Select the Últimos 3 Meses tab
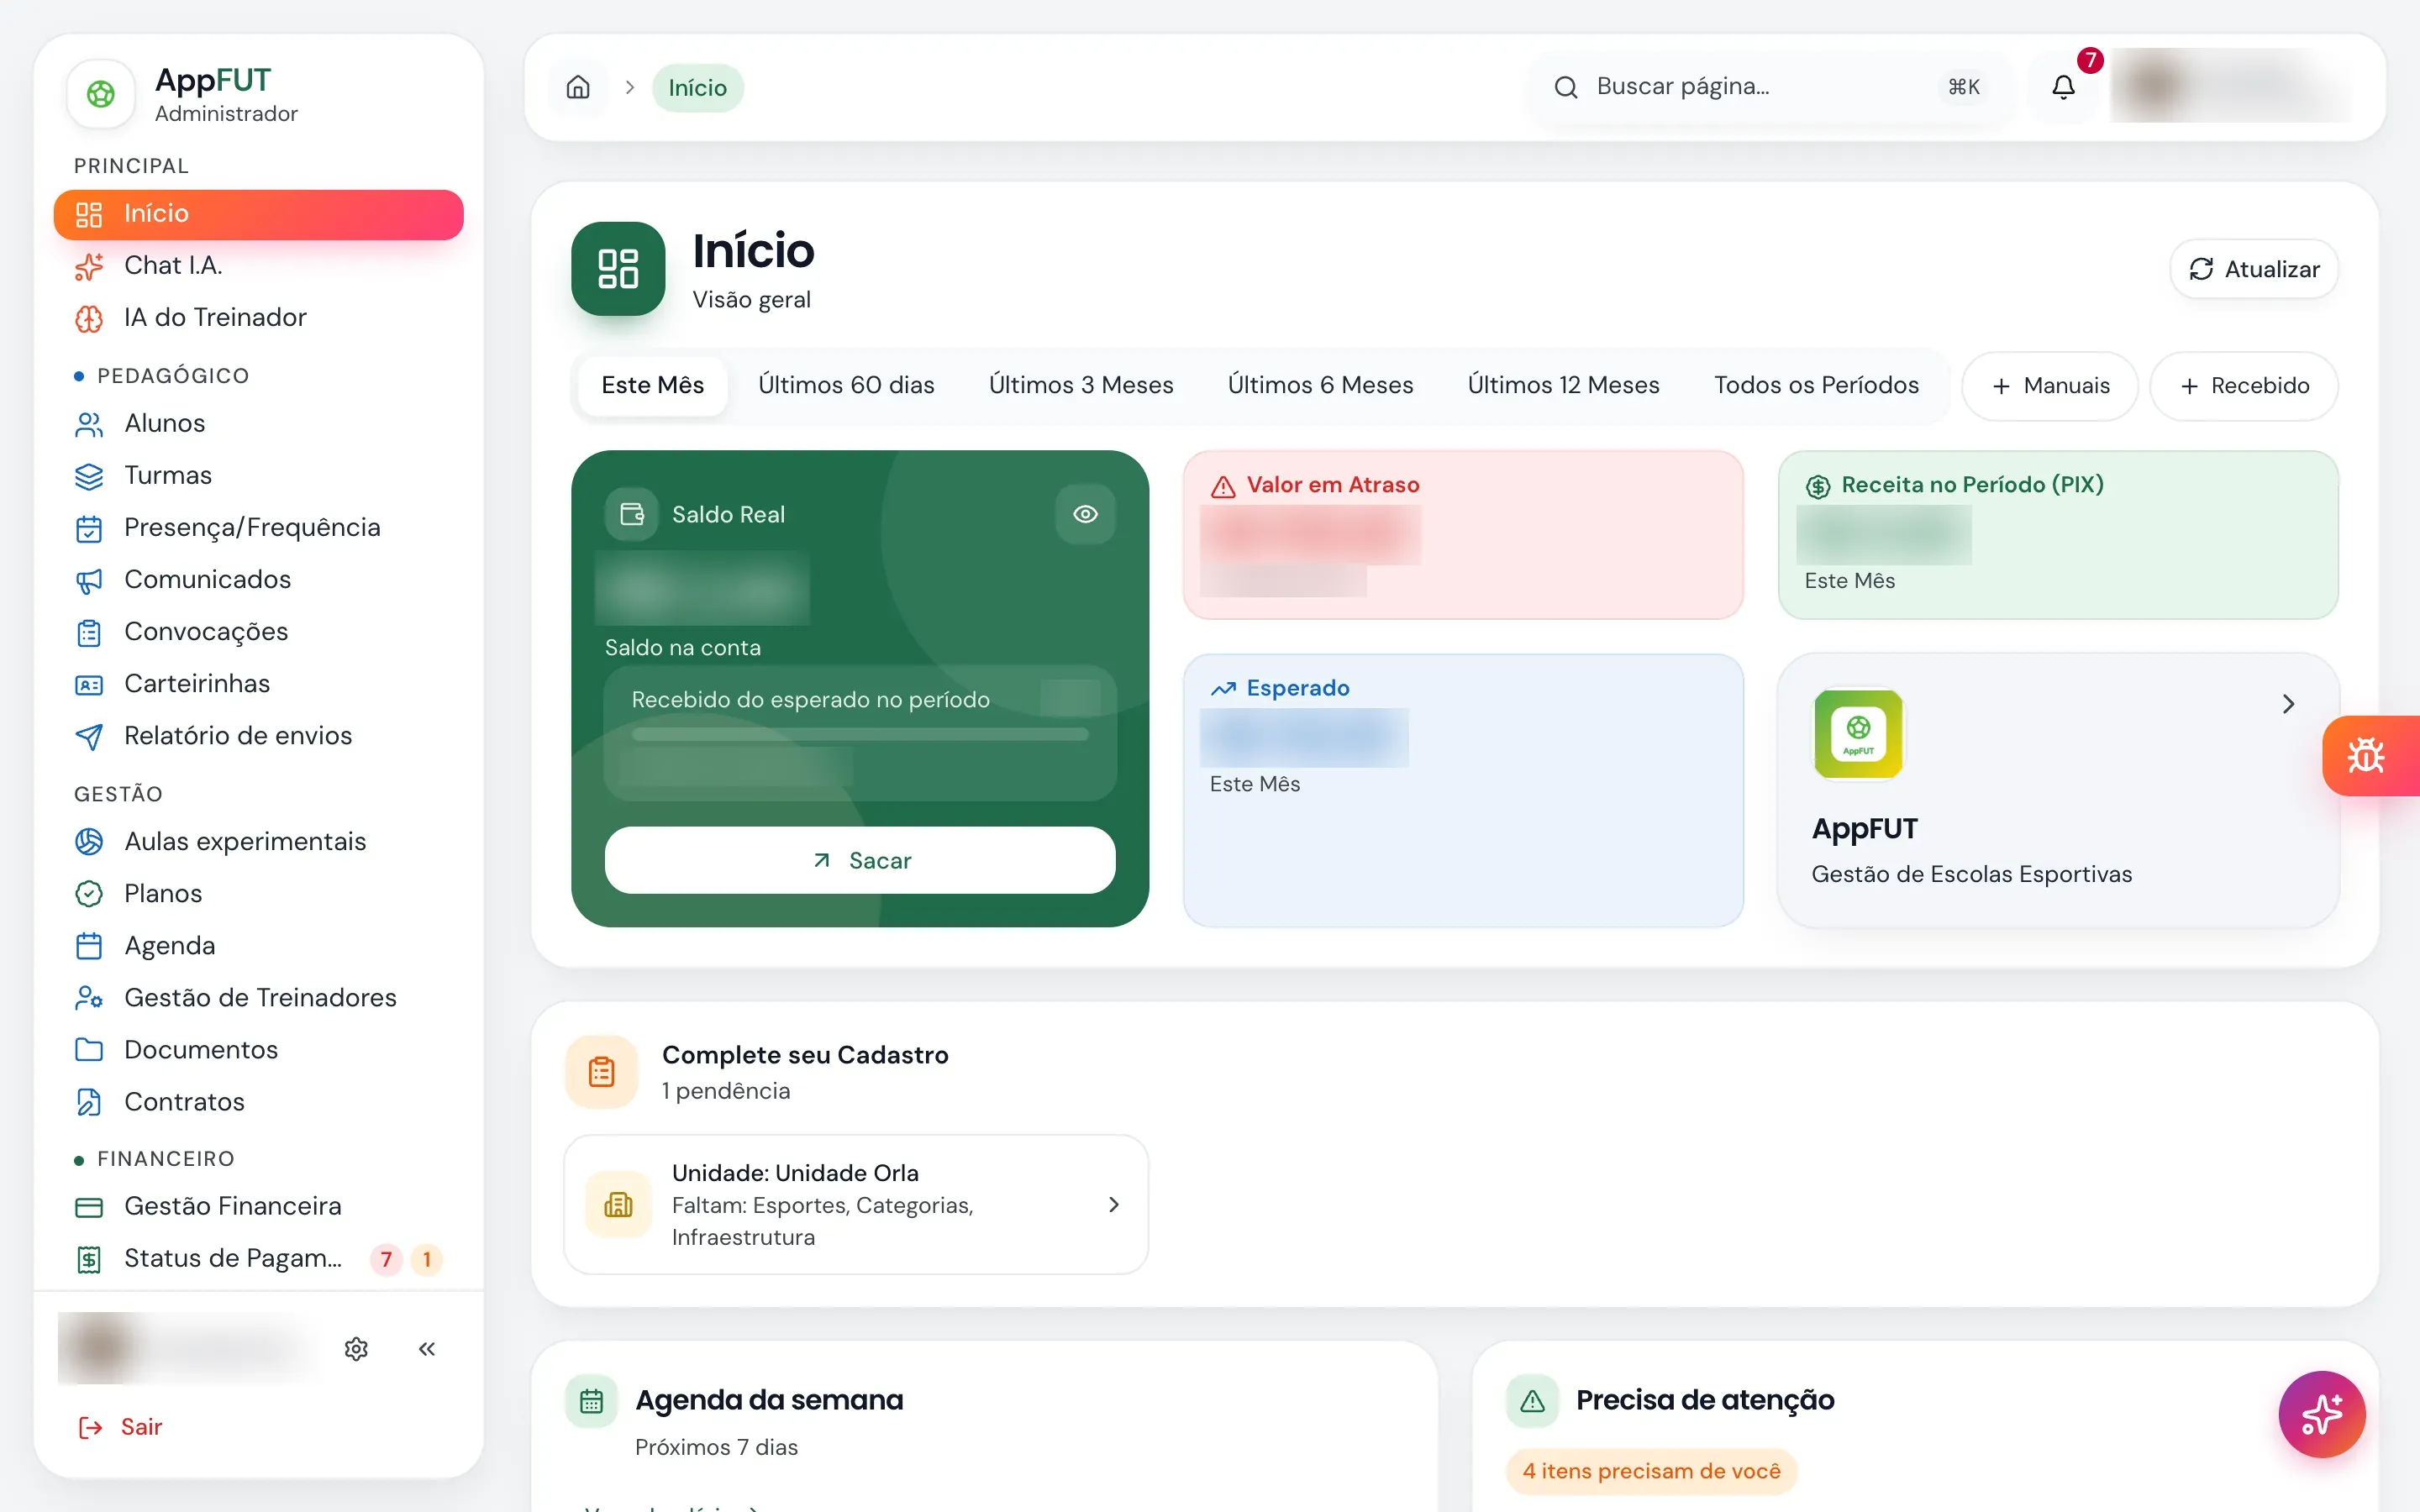2420x1512 pixels. coord(1081,386)
